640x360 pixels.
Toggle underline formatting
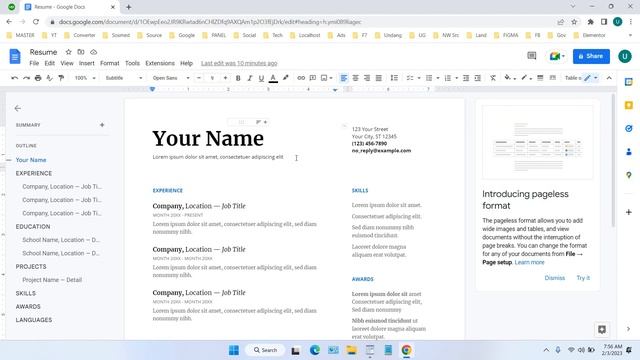click(x=261, y=78)
